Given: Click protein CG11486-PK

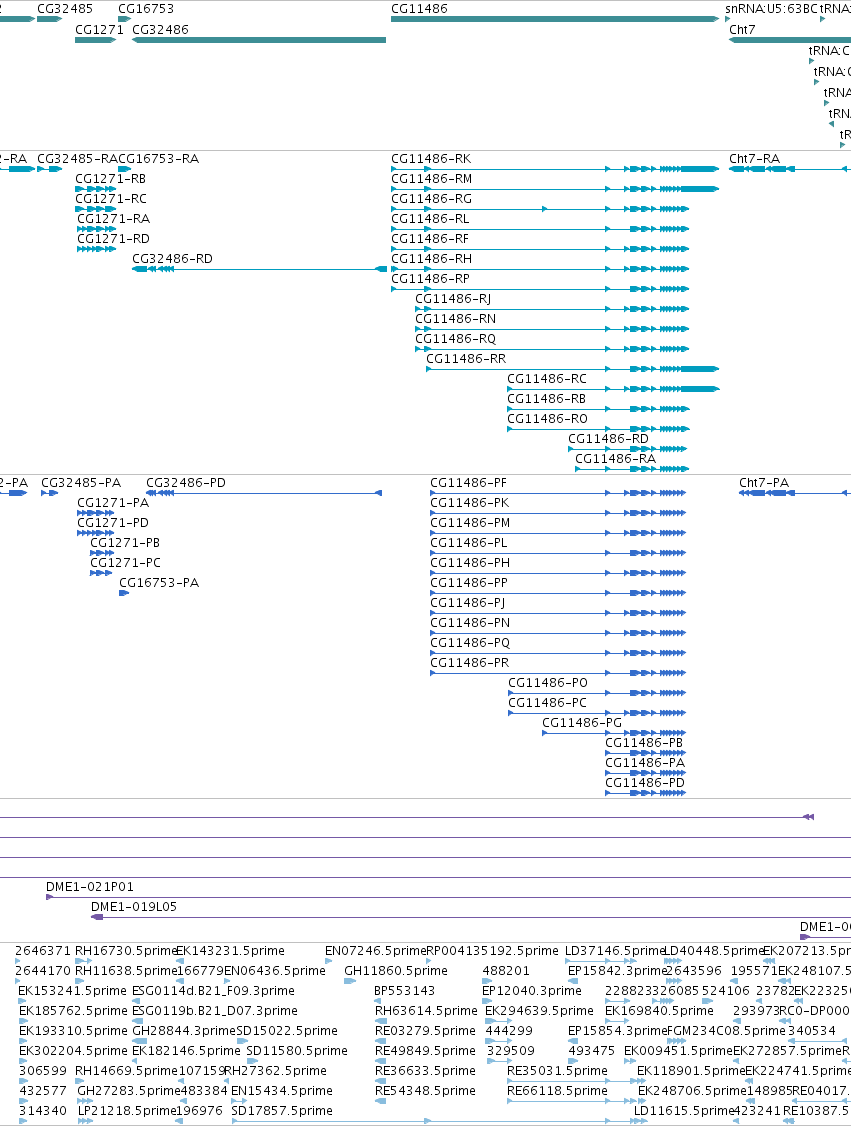Looking at the screenshot, I should (x=470, y=503).
